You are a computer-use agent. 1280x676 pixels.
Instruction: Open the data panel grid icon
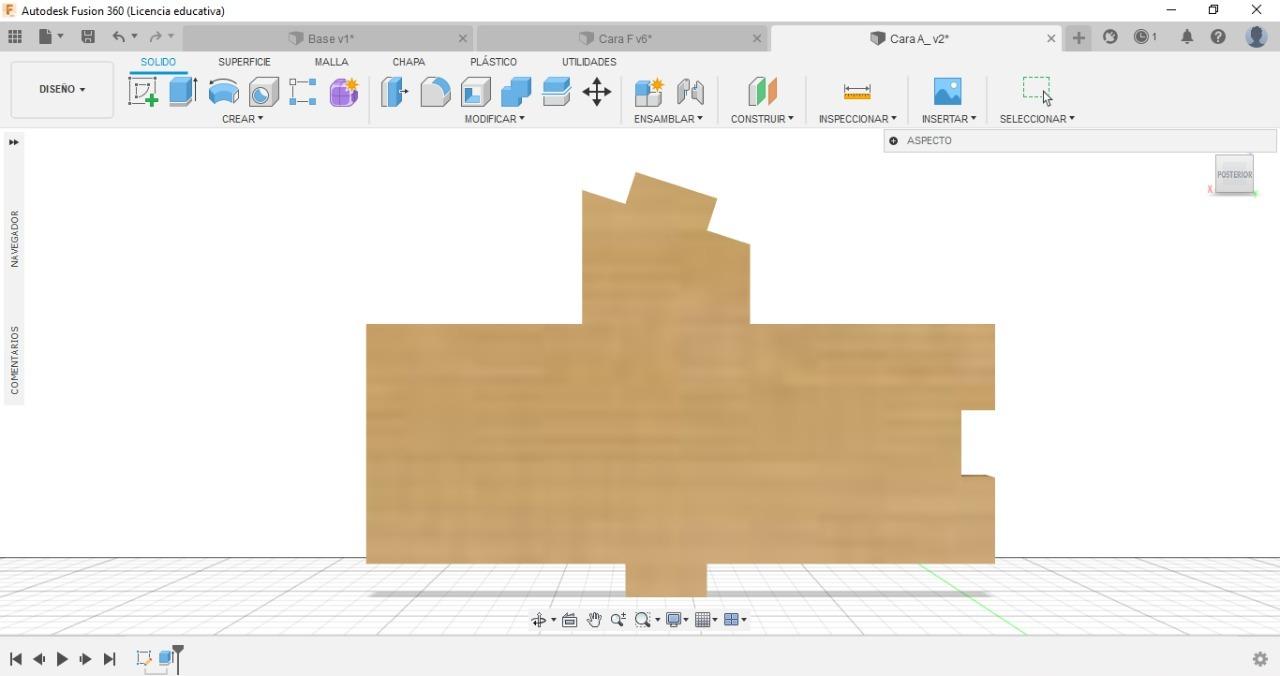14,37
